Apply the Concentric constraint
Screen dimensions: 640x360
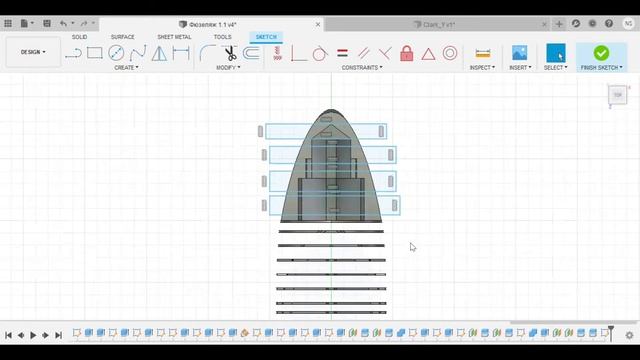click(x=450, y=53)
